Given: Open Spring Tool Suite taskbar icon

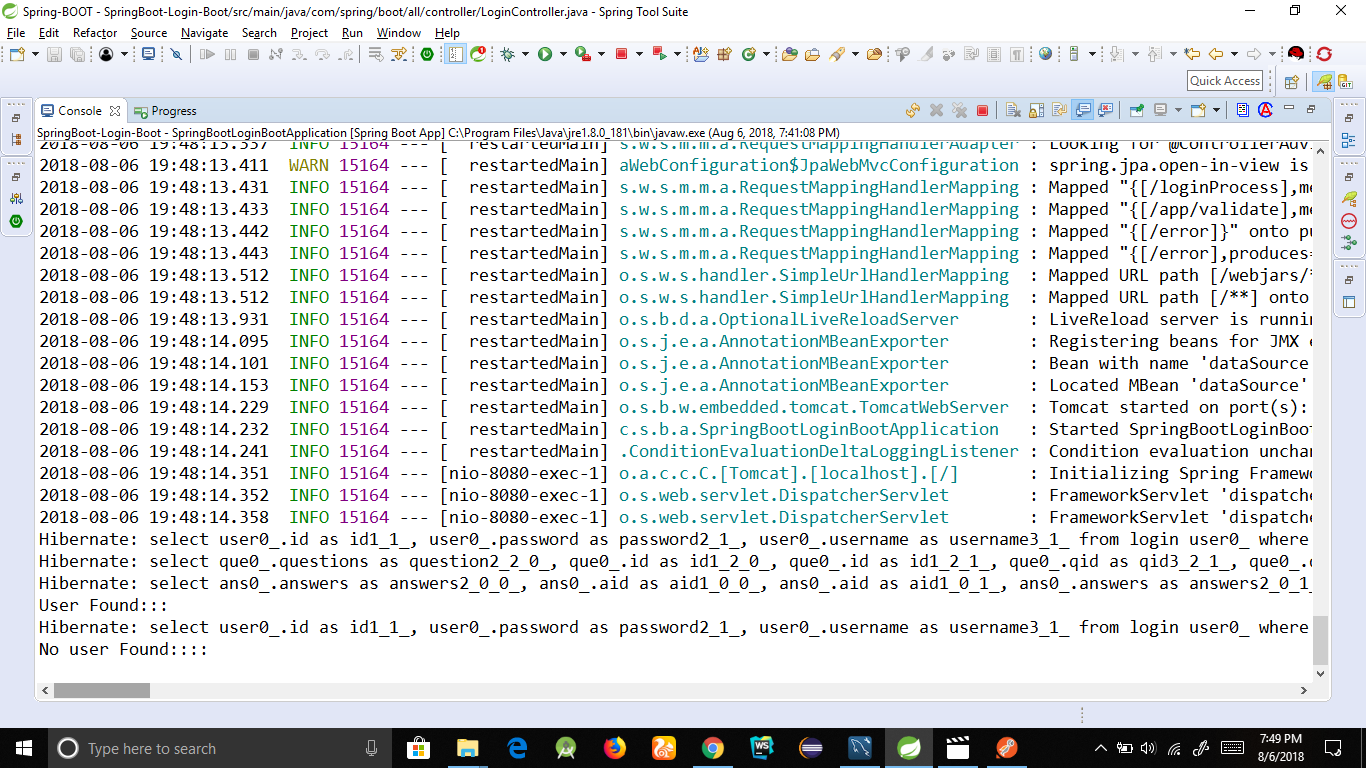Looking at the screenshot, I should [909, 748].
